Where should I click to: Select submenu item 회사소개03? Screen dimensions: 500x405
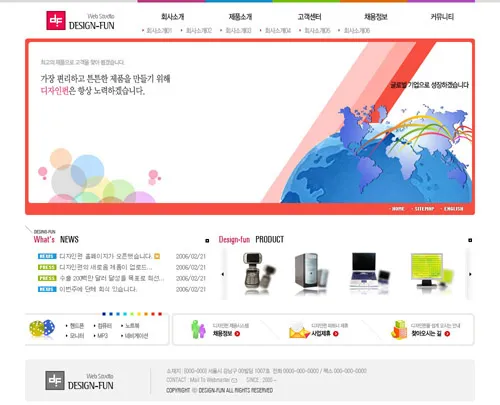[x=238, y=31]
